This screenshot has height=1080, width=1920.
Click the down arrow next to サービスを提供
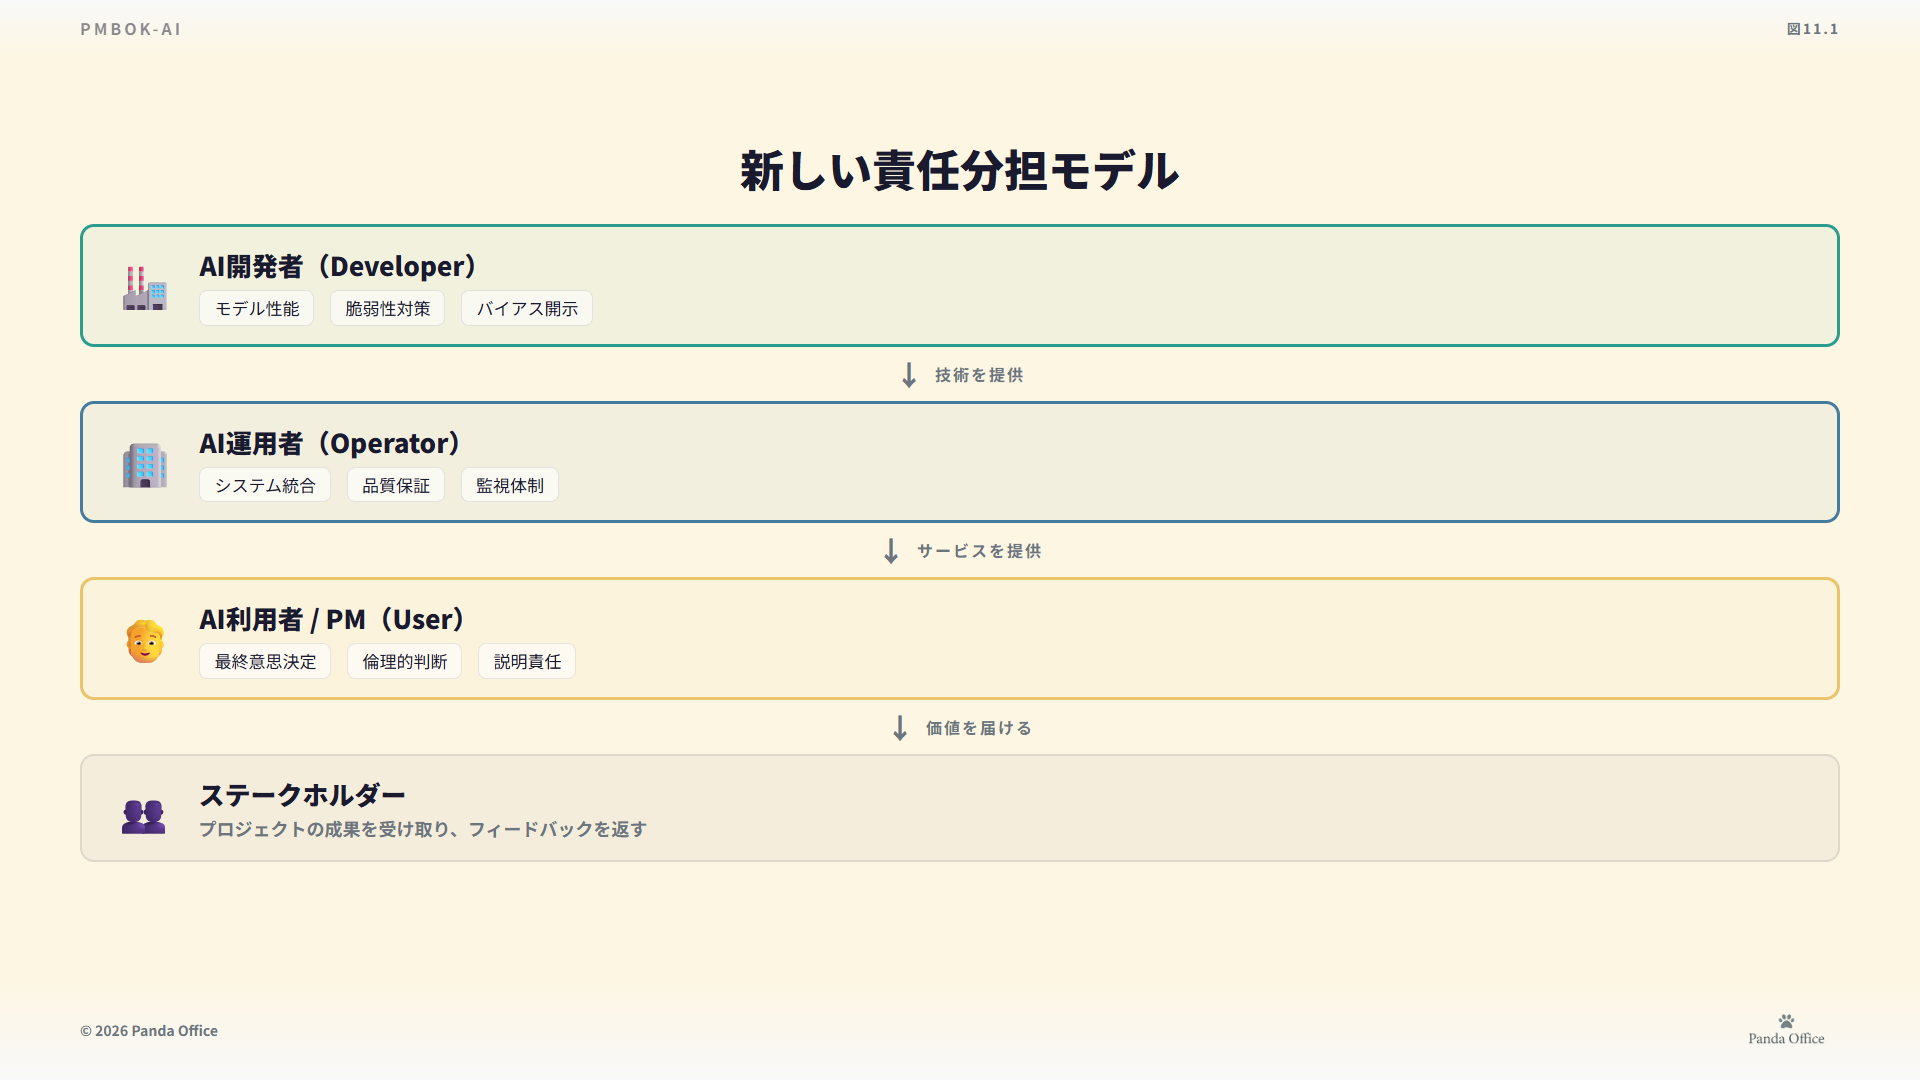point(891,551)
